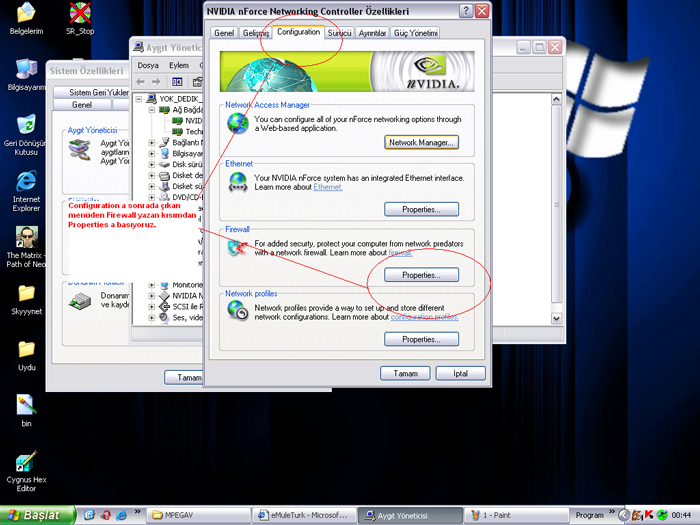Confirm with Tamam in NVIDIA dialog
This screenshot has height=525, width=700.
click(405, 373)
